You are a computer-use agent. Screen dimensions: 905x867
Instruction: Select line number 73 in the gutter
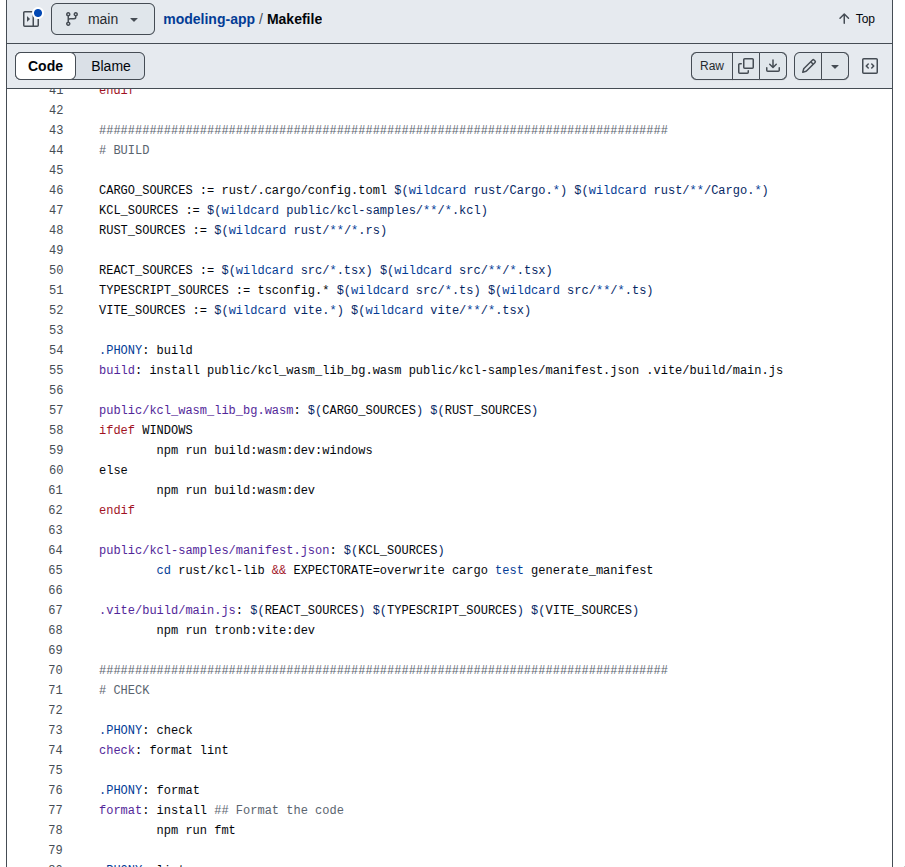pos(55,729)
